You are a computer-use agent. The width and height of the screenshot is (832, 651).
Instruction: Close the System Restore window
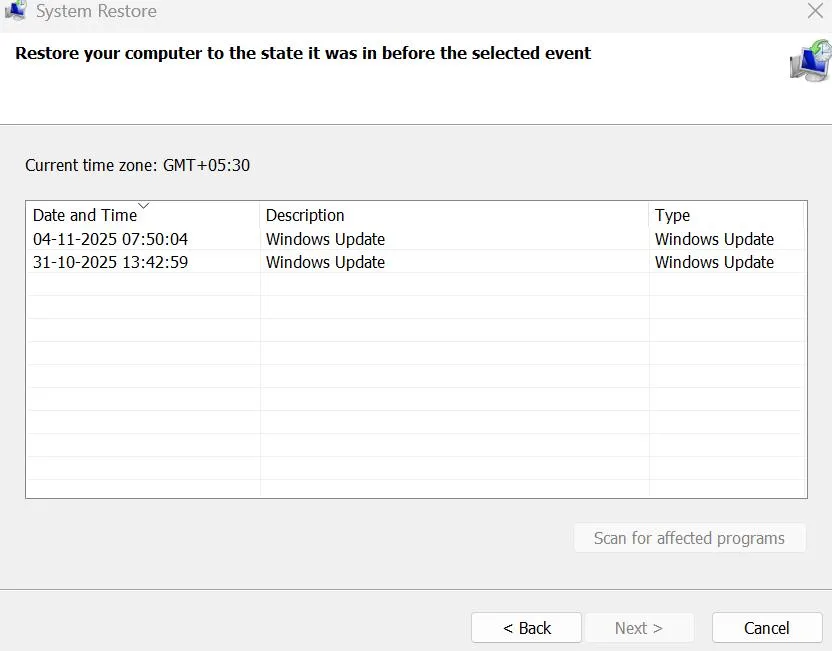(815, 11)
